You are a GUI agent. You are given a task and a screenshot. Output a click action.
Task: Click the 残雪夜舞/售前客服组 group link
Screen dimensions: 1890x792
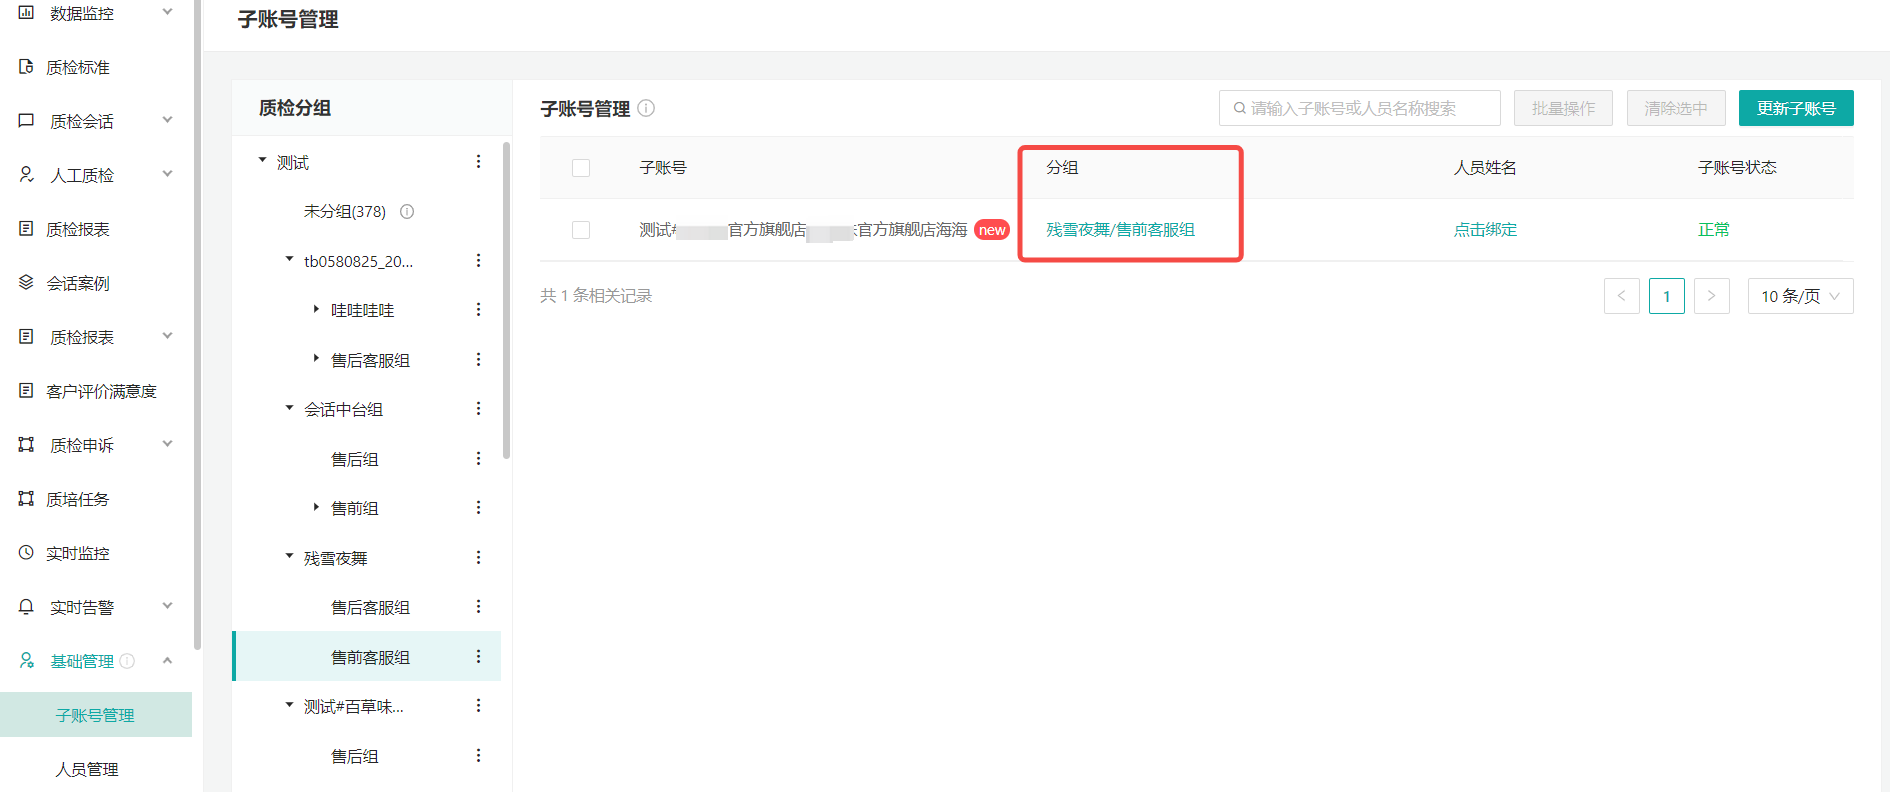coord(1120,230)
